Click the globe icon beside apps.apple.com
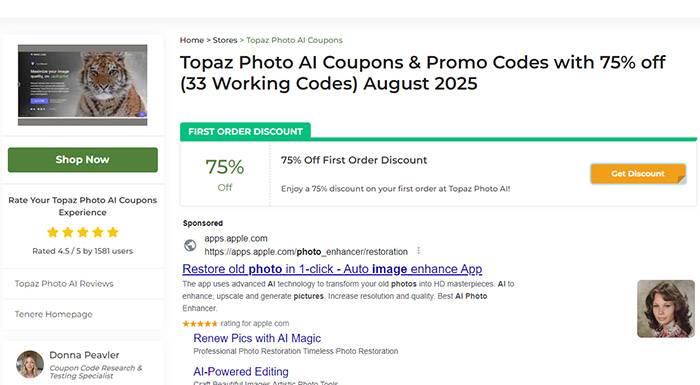This screenshot has height=385, width=700. pos(190,245)
